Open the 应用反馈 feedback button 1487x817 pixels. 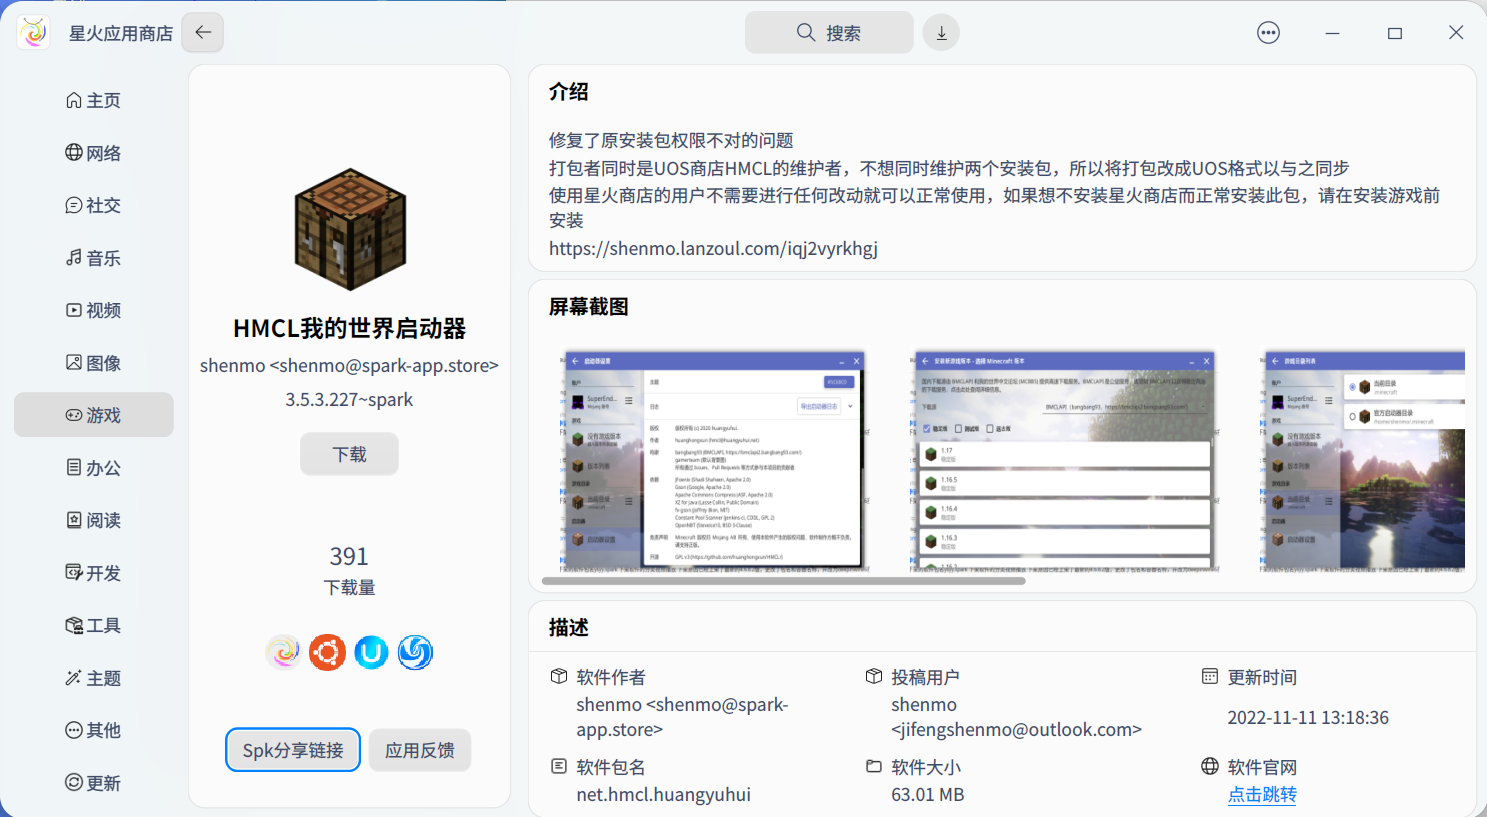tap(420, 750)
